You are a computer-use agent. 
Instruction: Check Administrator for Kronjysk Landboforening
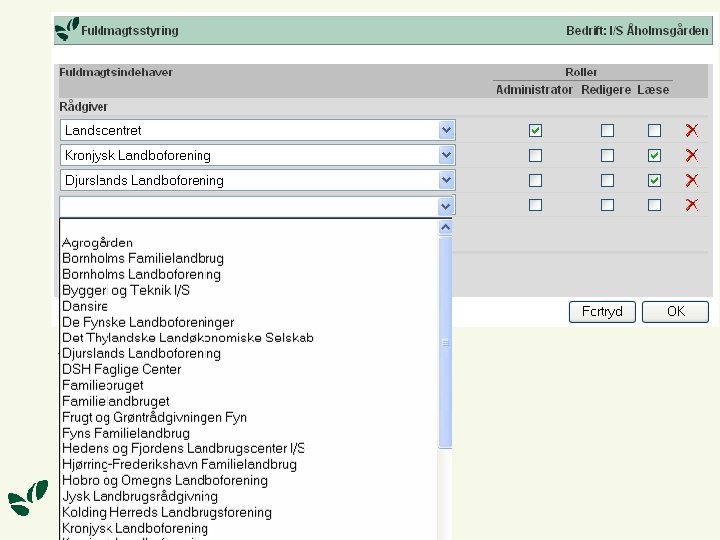535,155
